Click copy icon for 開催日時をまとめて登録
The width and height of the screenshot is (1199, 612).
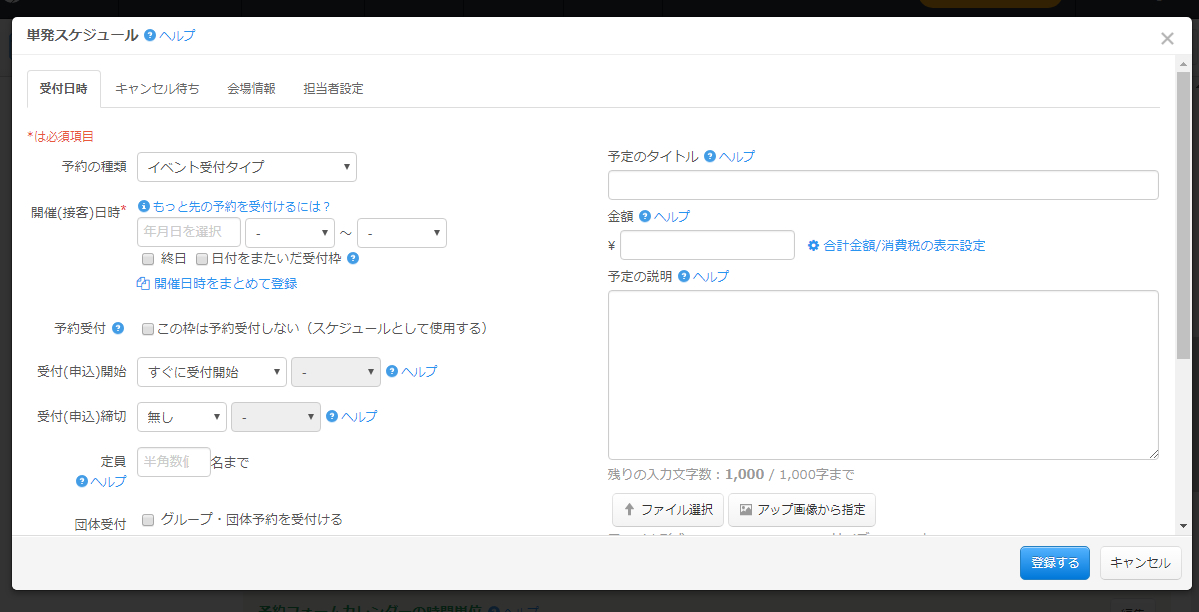coord(143,283)
